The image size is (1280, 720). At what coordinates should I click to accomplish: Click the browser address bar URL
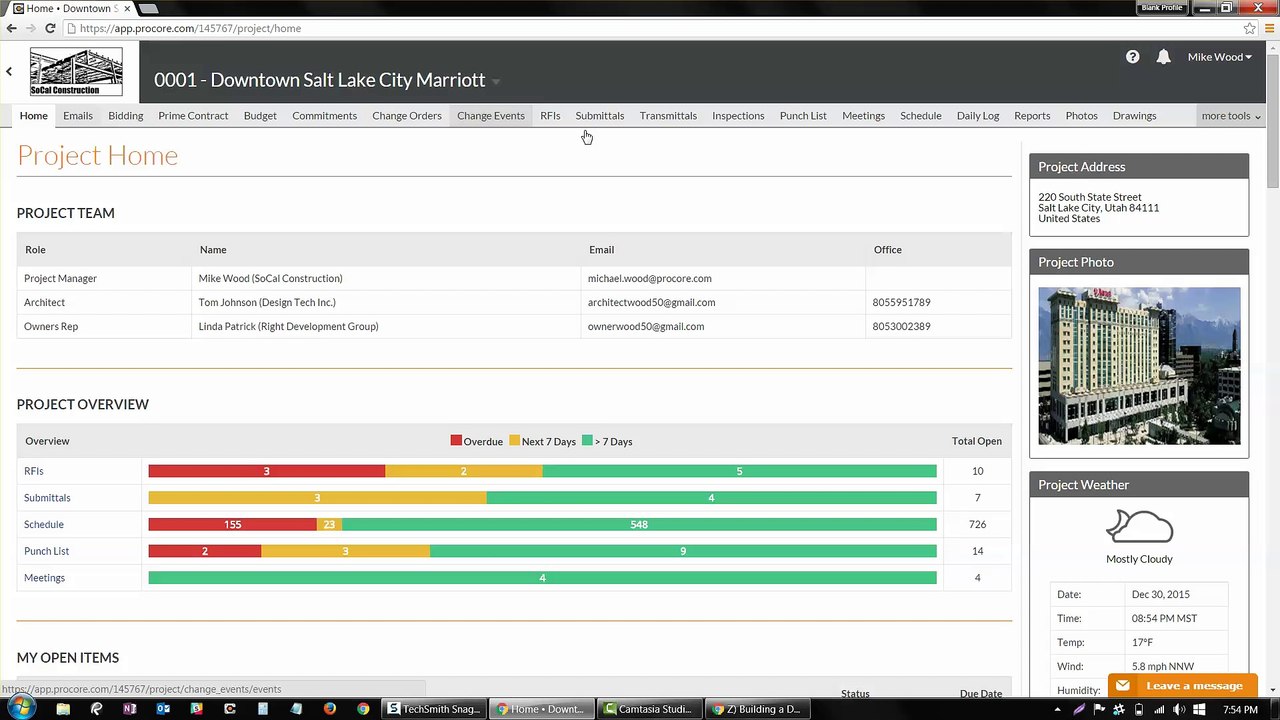coord(191,28)
